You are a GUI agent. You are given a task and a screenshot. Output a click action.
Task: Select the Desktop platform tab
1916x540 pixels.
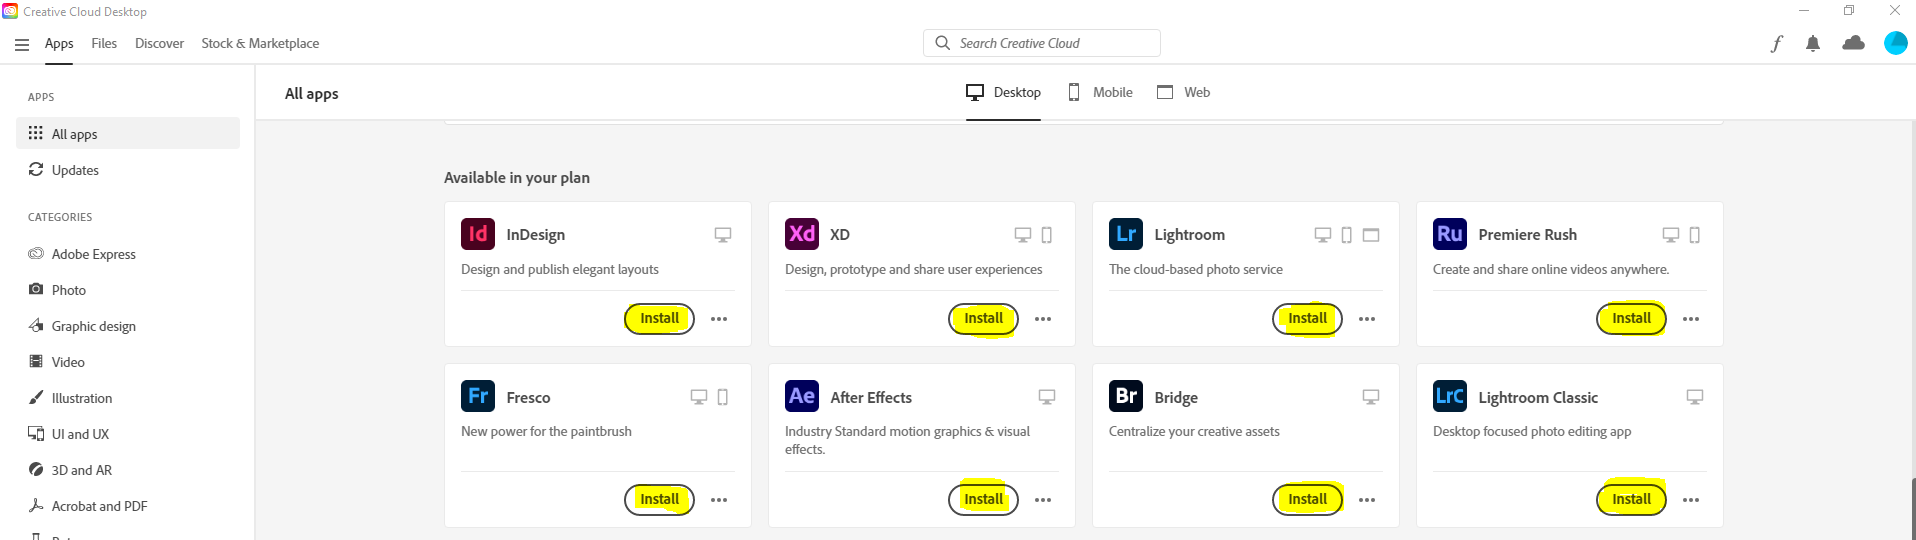tap(1003, 92)
